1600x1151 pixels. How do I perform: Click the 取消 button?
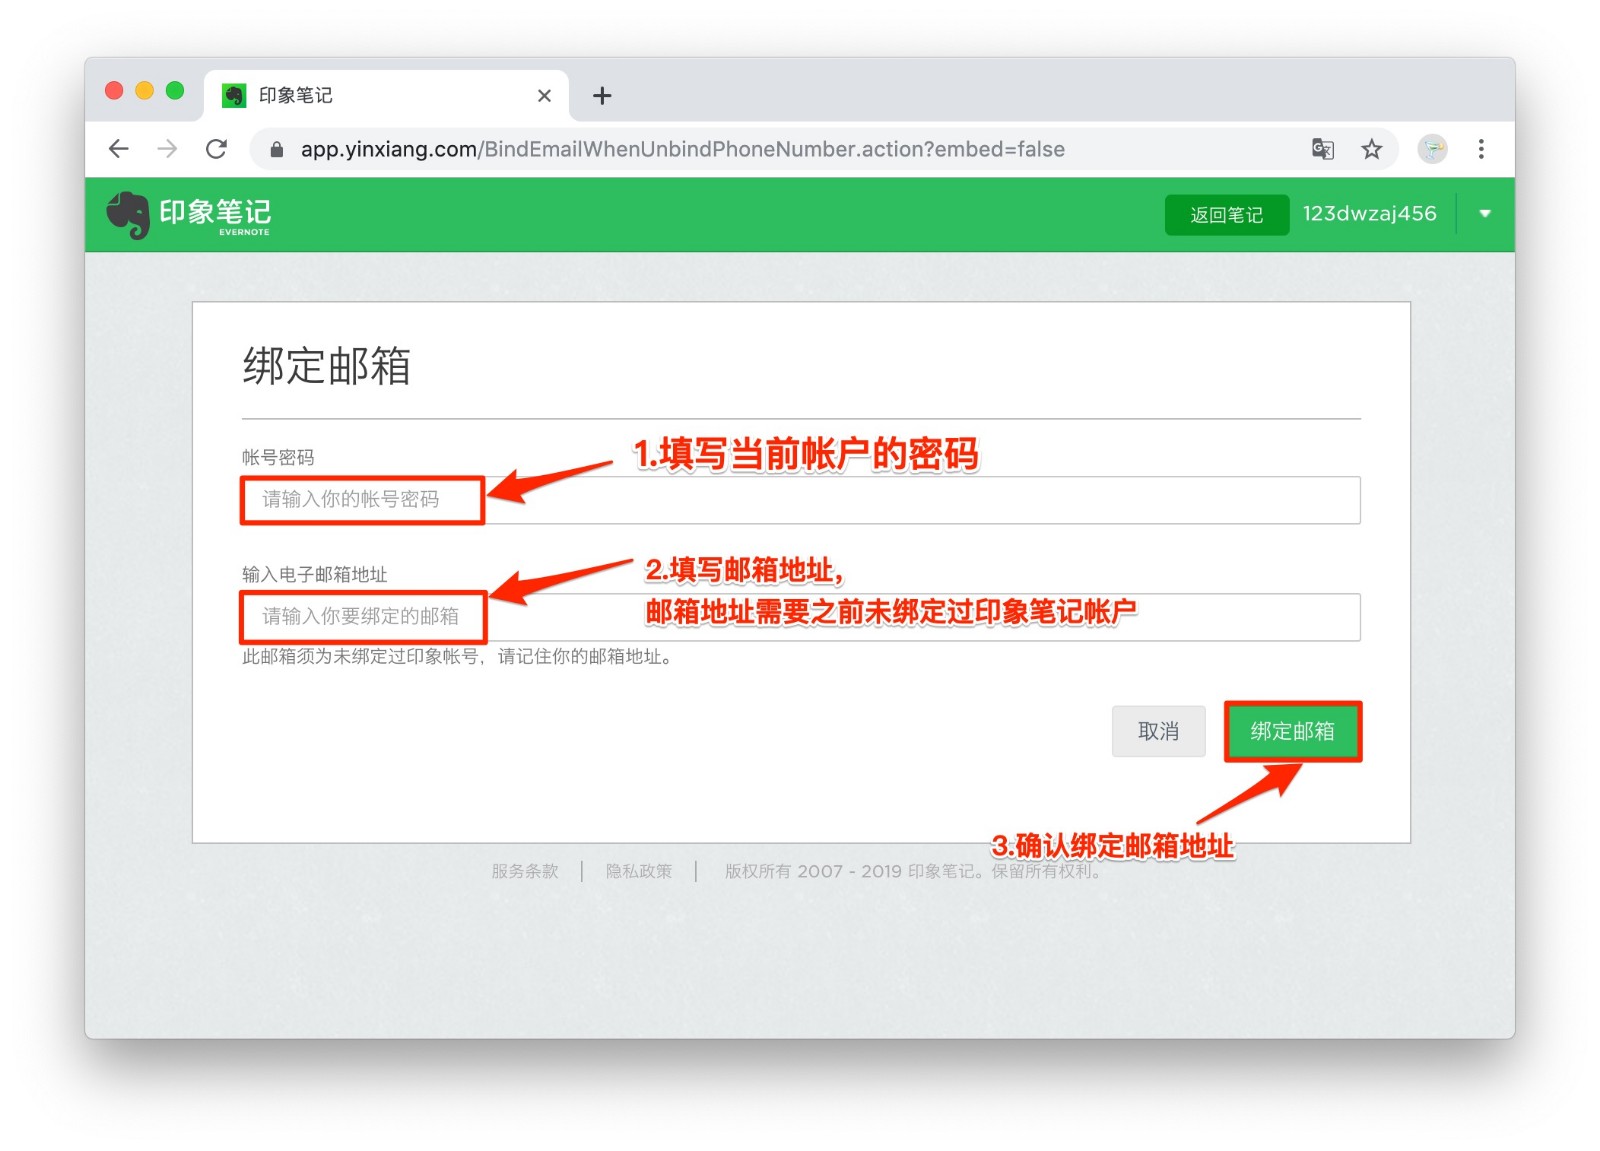coord(1158,731)
